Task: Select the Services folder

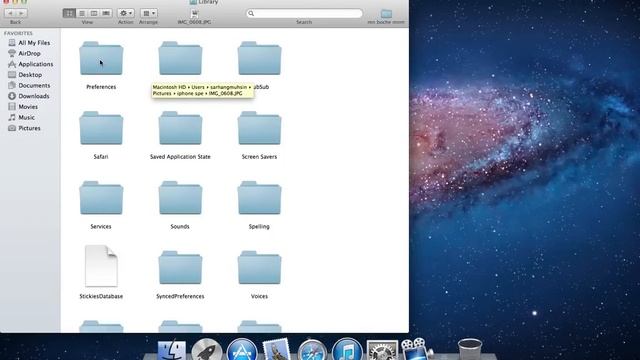Action: [x=101, y=198]
